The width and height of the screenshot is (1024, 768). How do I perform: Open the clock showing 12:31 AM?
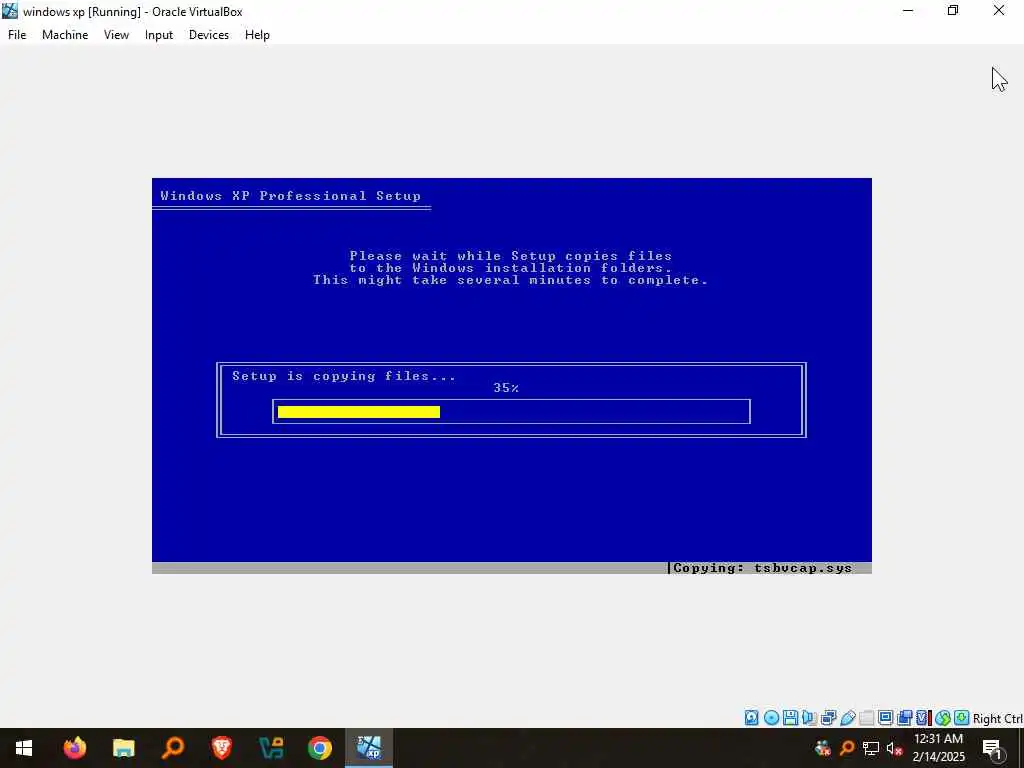point(938,748)
